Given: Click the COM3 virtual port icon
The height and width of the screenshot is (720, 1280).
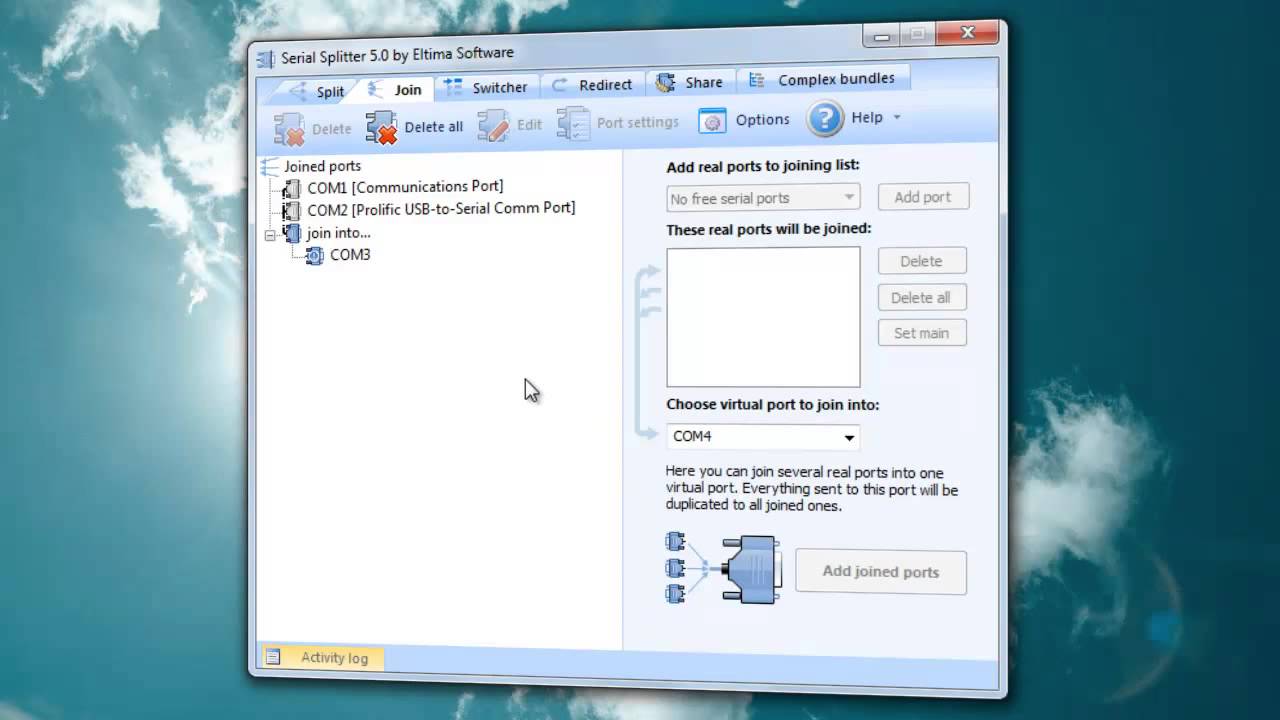Looking at the screenshot, I should [x=315, y=256].
